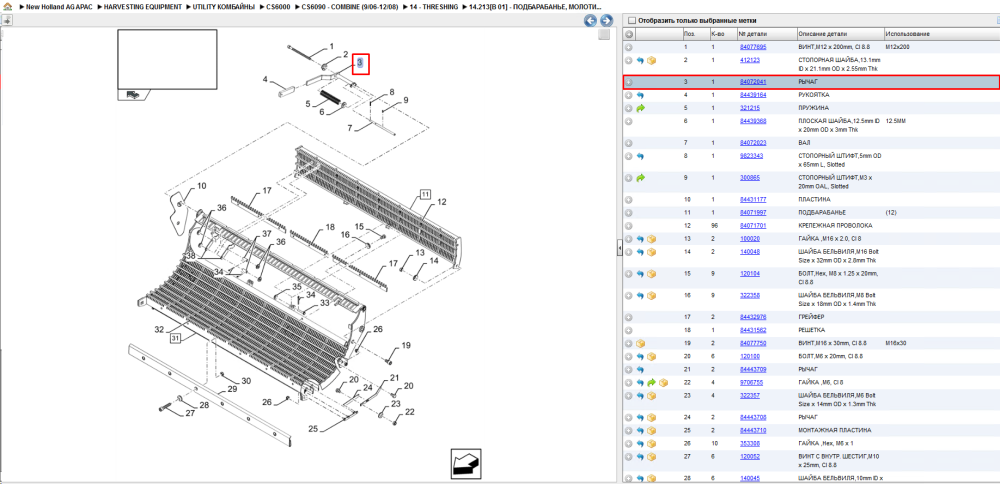Screen dimensions: 1000x484
Task: Select boxed callout 11 on the diagram
Action: coord(425,194)
